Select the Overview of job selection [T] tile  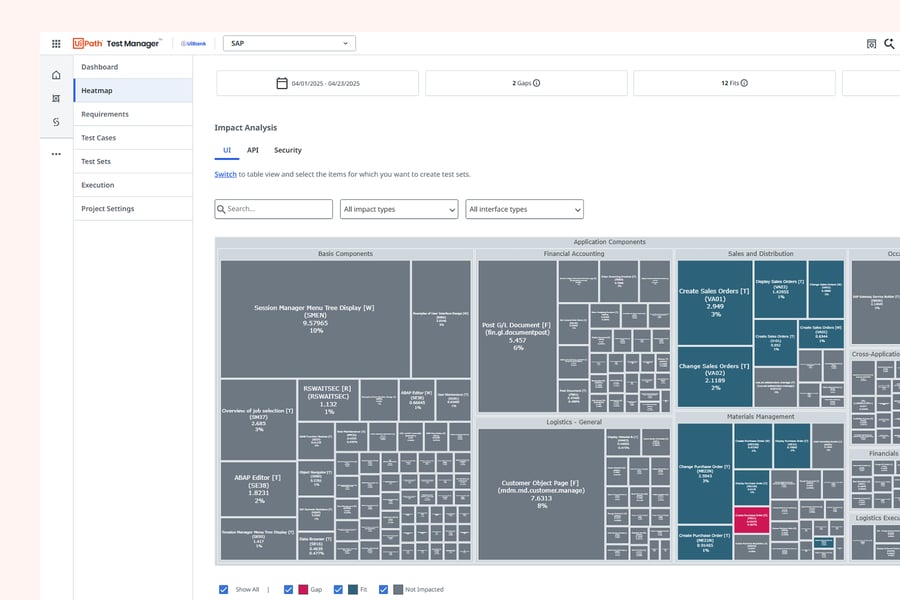pos(258,420)
